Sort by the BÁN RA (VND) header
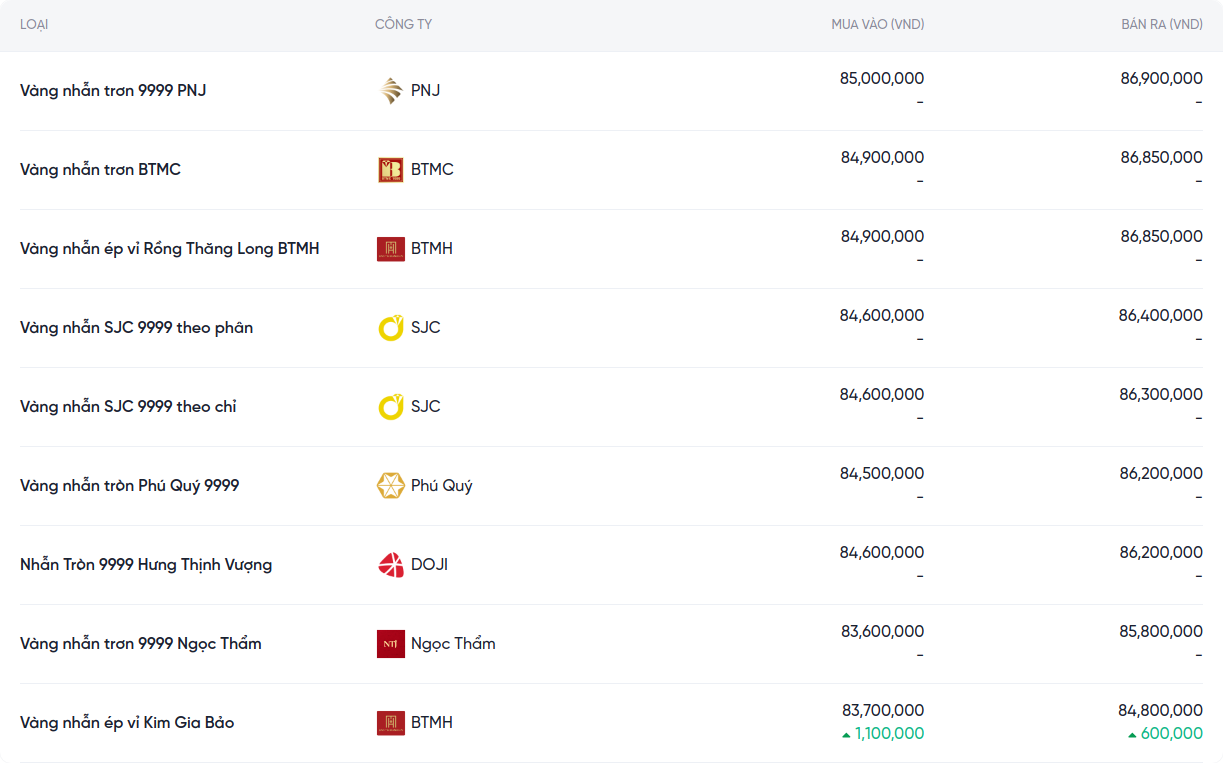Screen dimensions: 1223x763 (1161, 24)
